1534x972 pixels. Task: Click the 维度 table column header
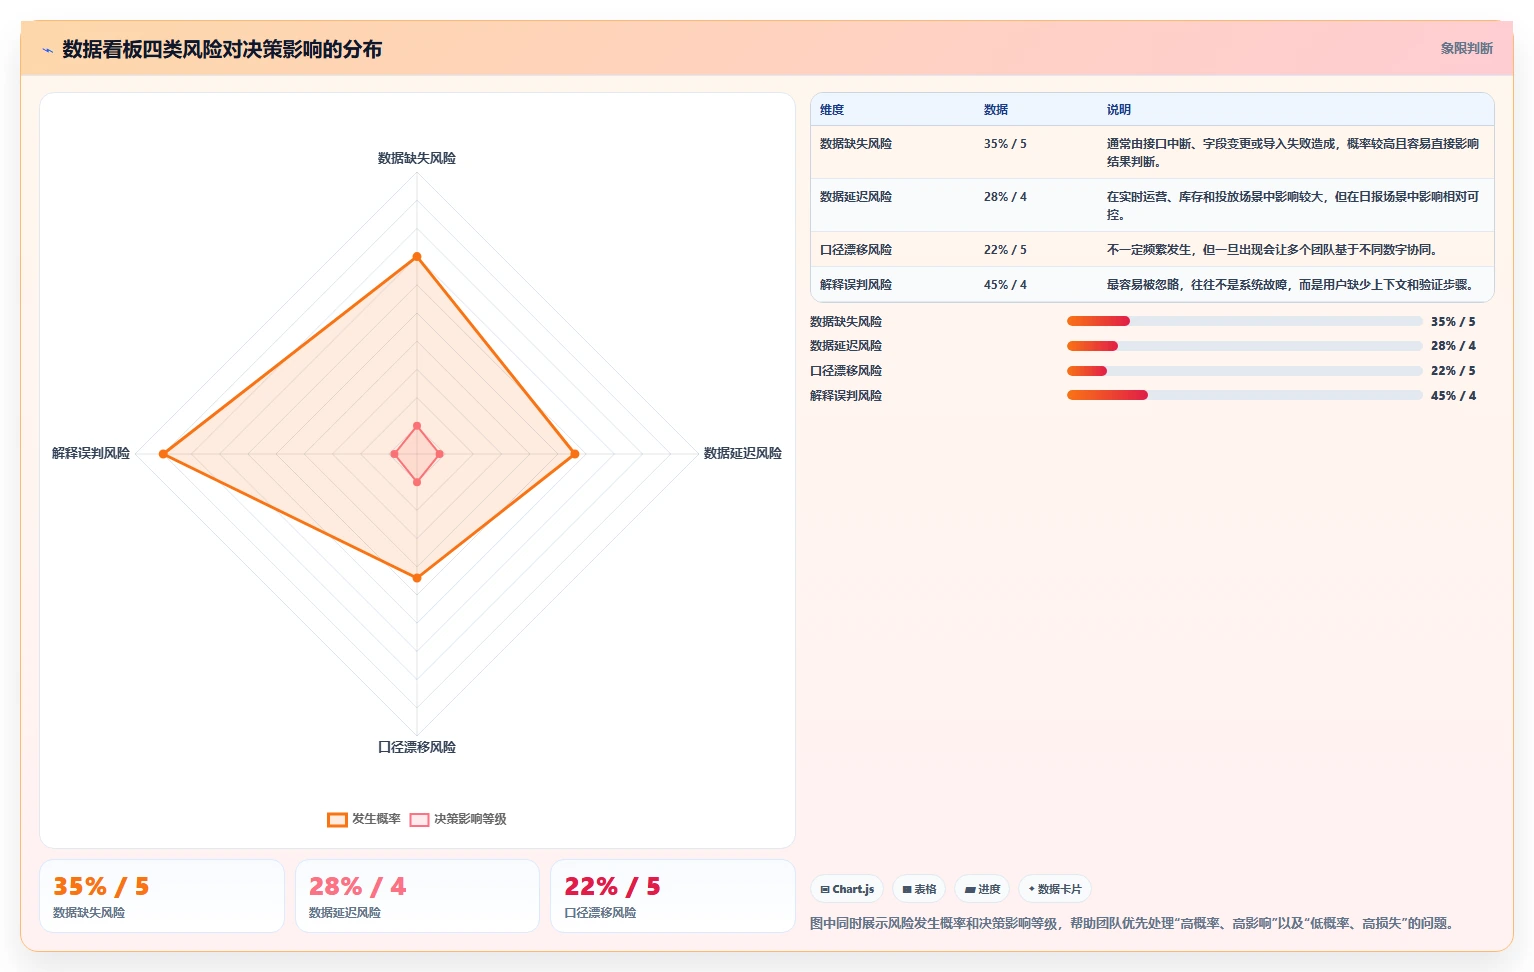click(x=832, y=110)
